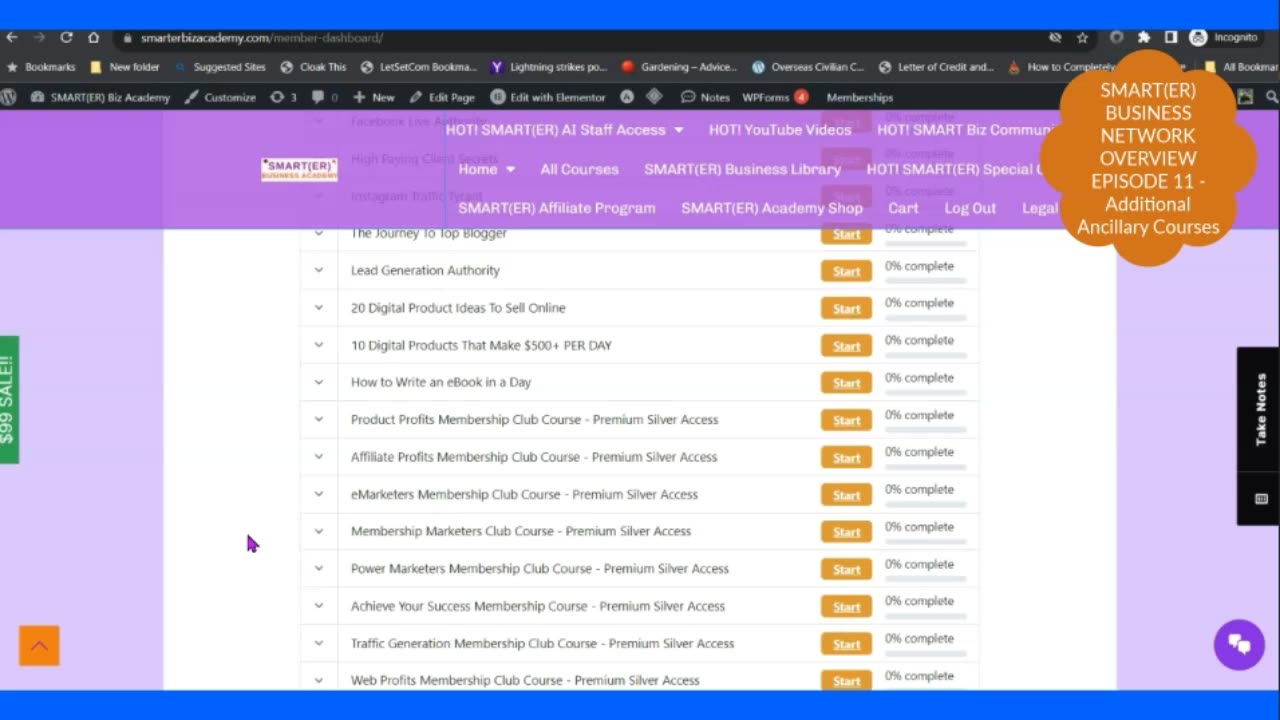The height and width of the screenshot is (720, 1280).
Task: Open the Take Notes side tab
Action: [x=1260, y=409]
